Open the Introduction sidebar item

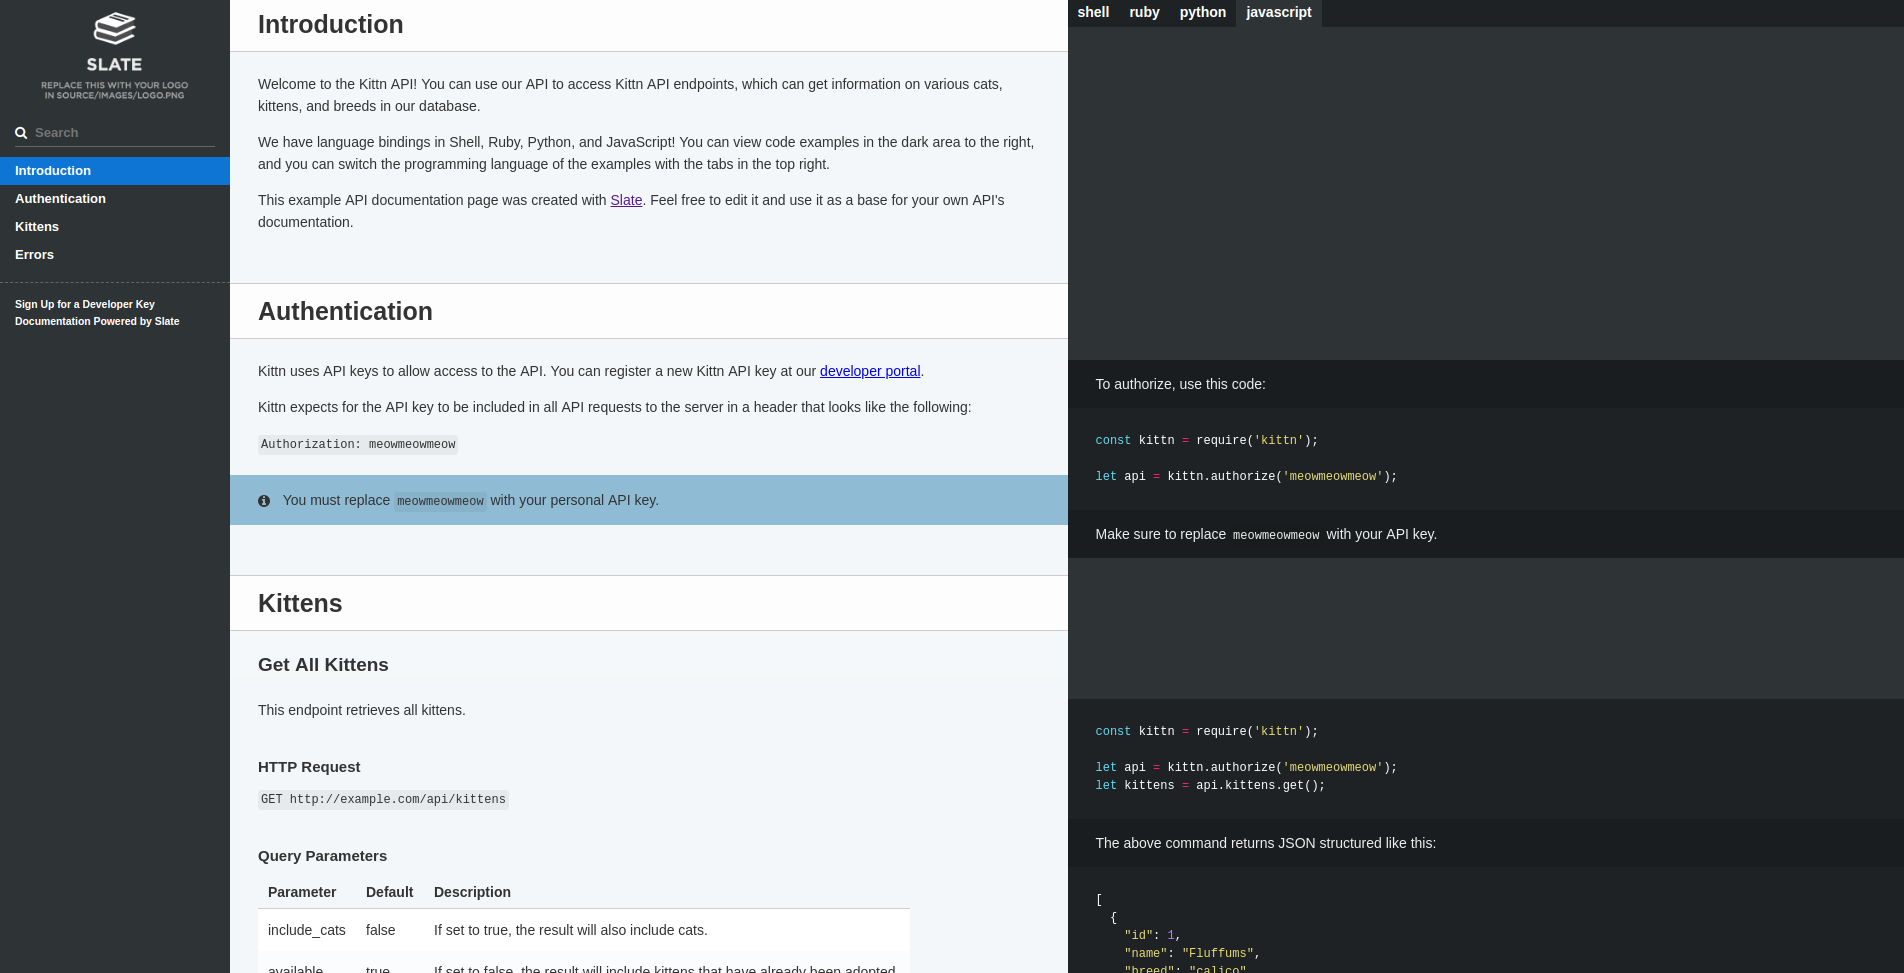click(x=53, y=171)
